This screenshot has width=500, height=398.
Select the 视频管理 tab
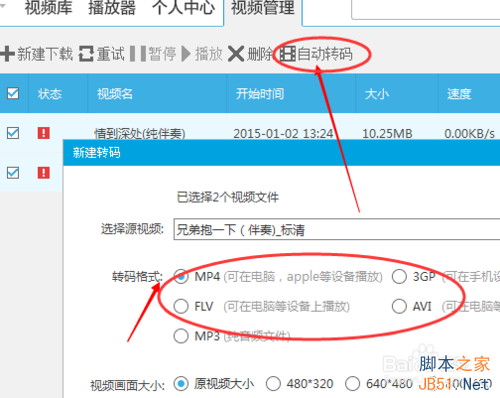[263, 7]
